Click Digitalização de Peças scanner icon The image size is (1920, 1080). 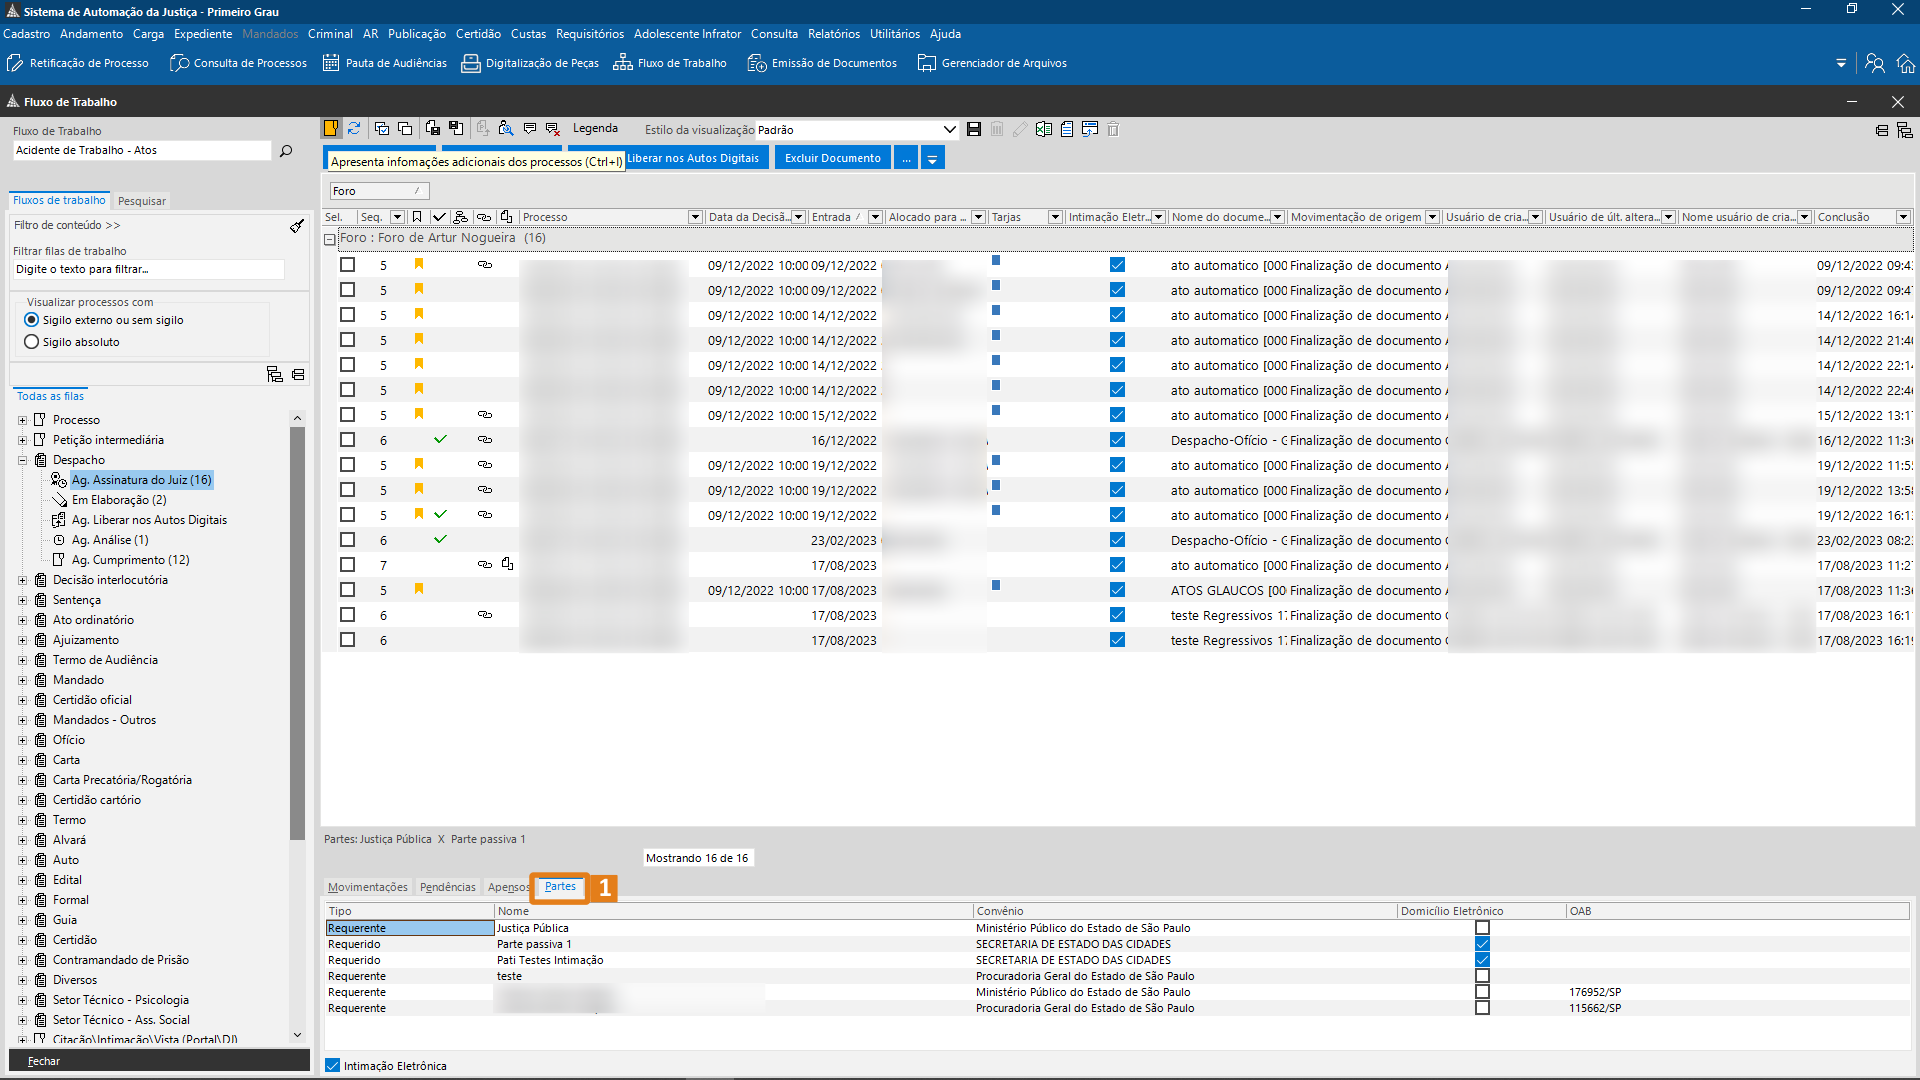tap(470, 63)
